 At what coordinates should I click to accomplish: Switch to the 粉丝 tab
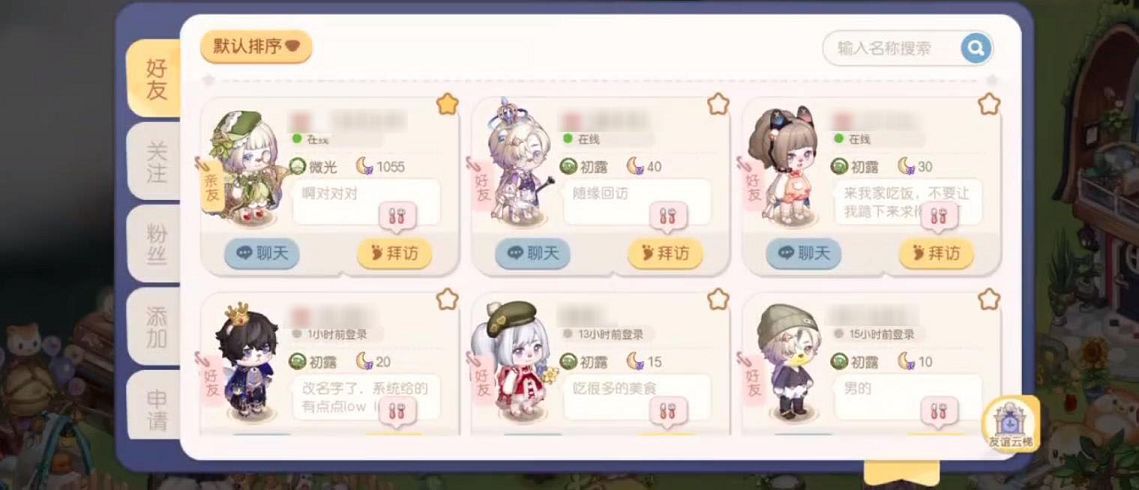[155, 243]
